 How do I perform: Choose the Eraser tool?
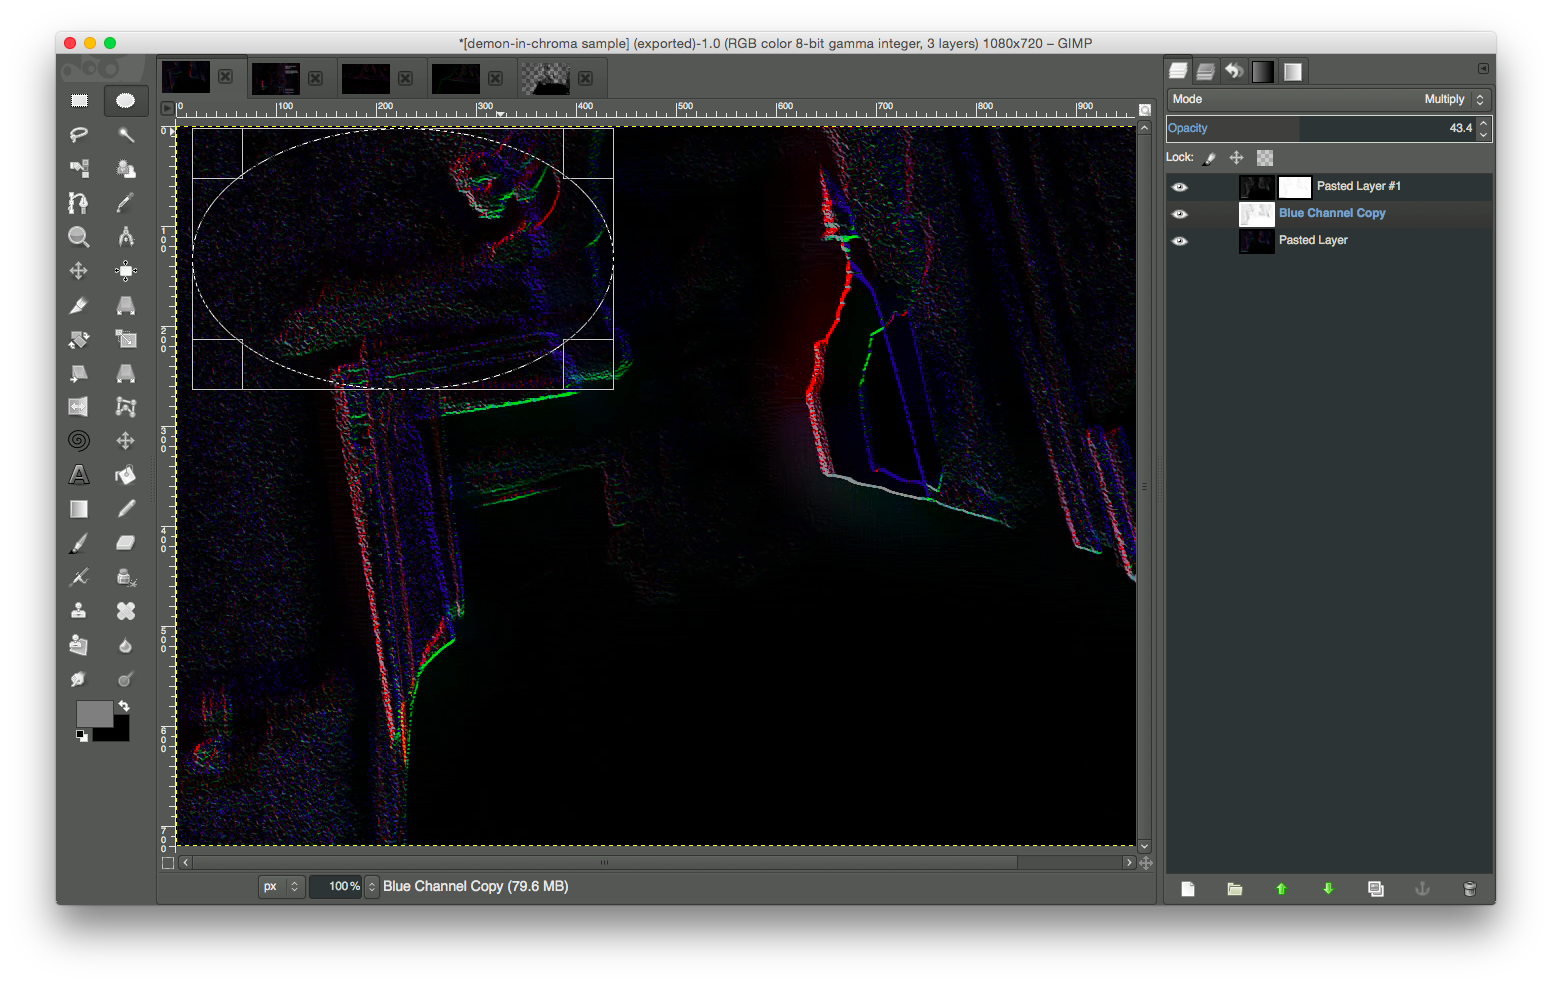[x=125, y=543]
